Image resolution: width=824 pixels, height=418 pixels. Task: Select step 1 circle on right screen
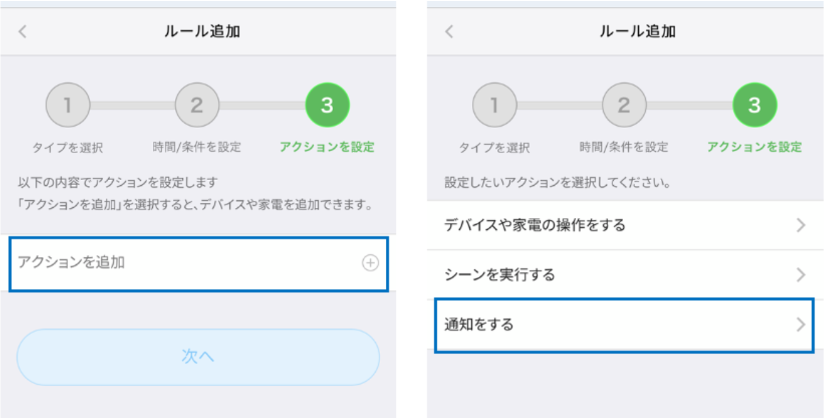494,104
